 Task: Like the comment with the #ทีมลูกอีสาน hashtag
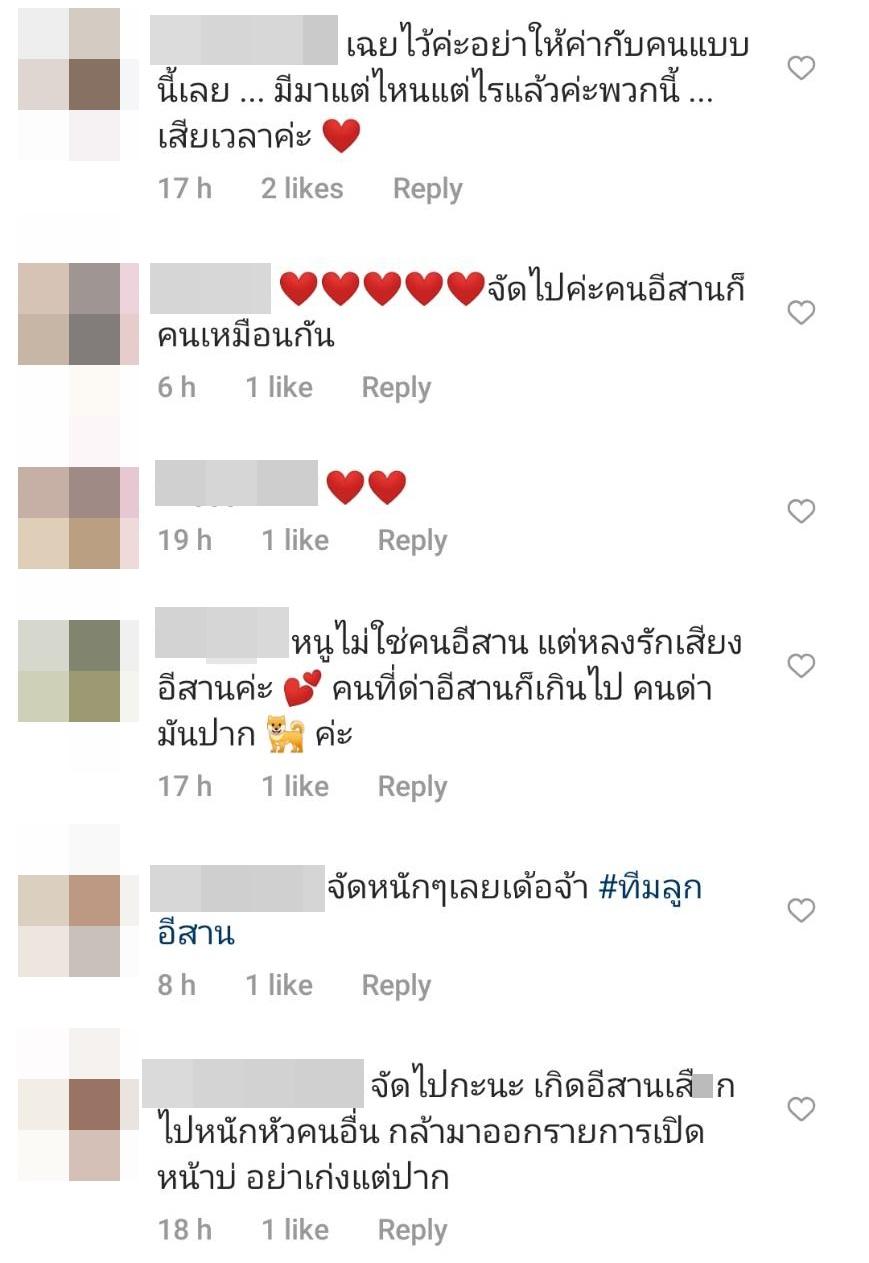(x=801, y=910)
